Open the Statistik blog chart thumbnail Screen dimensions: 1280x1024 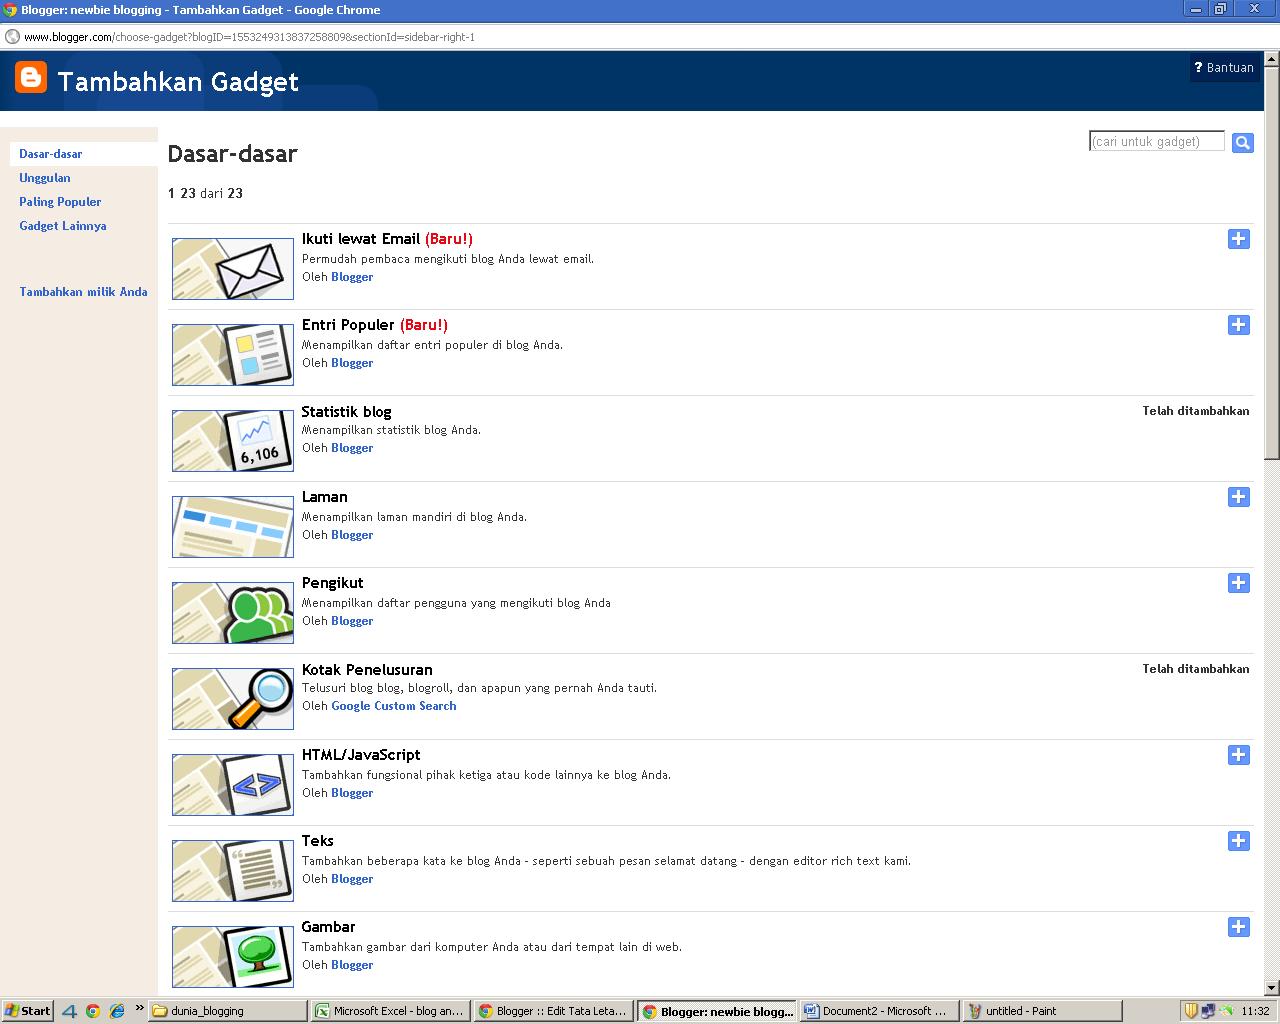point(233,441)
